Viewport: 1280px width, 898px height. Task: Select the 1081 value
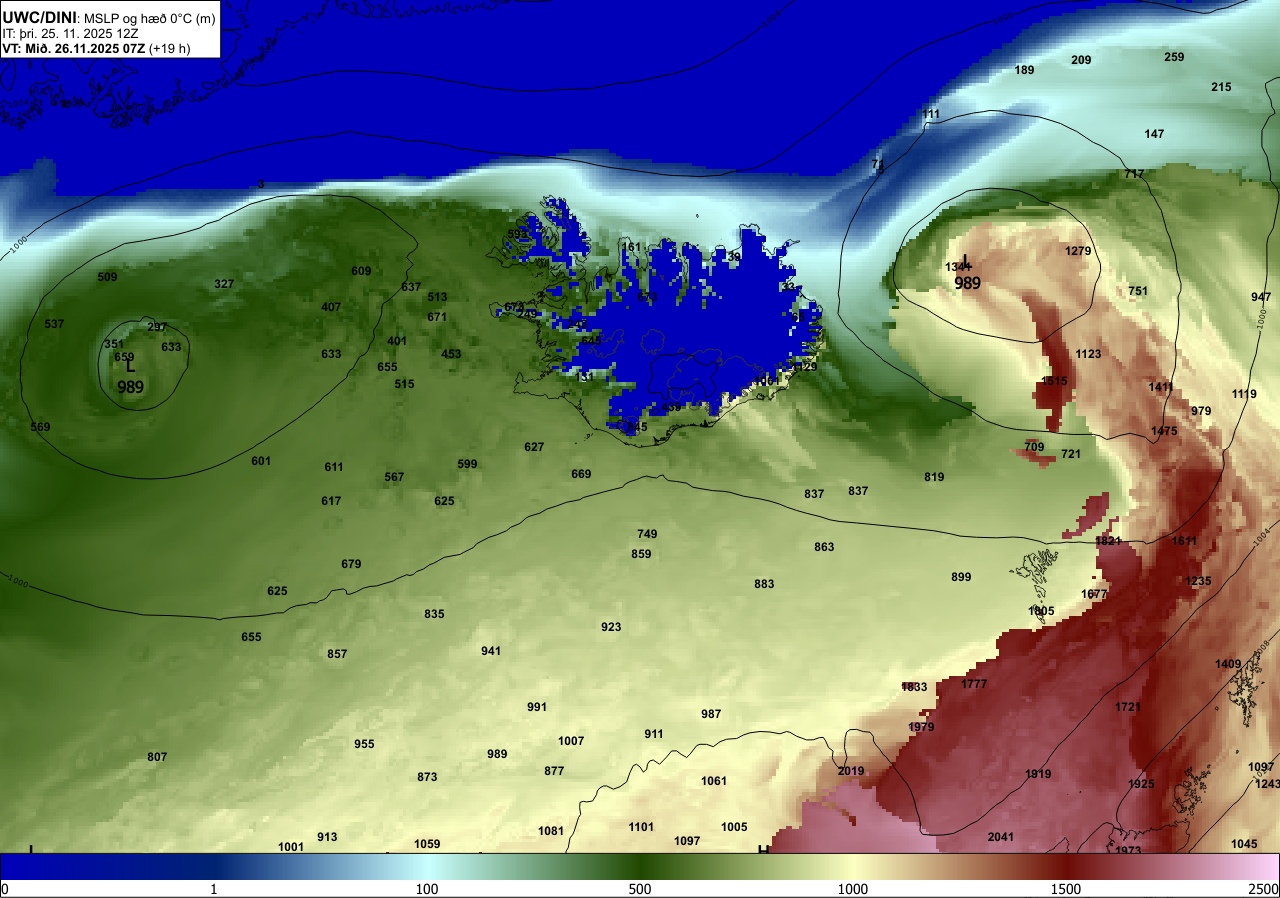(x=551, y=831)
